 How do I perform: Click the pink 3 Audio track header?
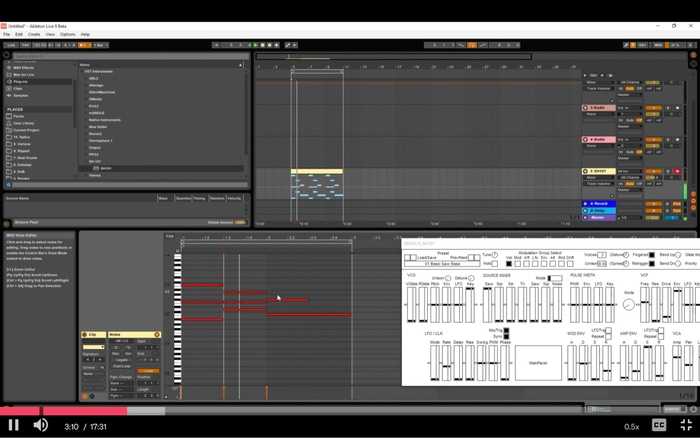tap(599, 108)
